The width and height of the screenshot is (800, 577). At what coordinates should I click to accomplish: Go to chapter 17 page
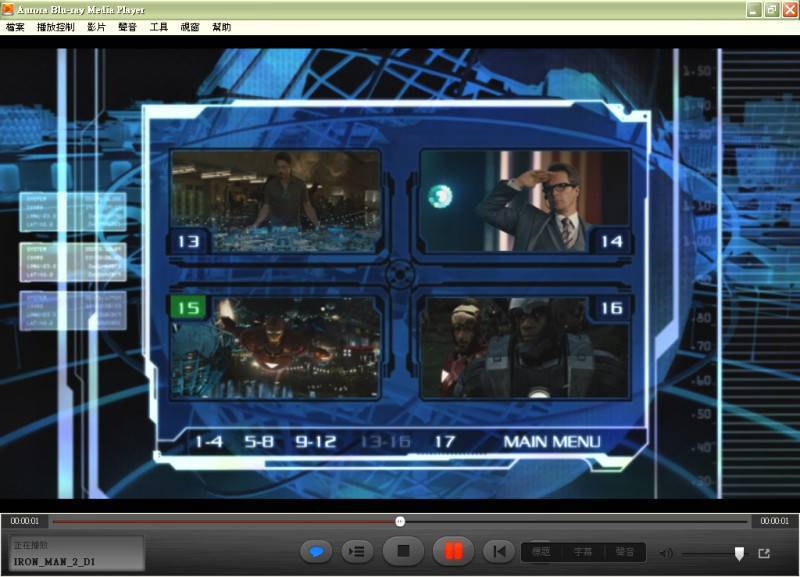[x=444, y=441]
